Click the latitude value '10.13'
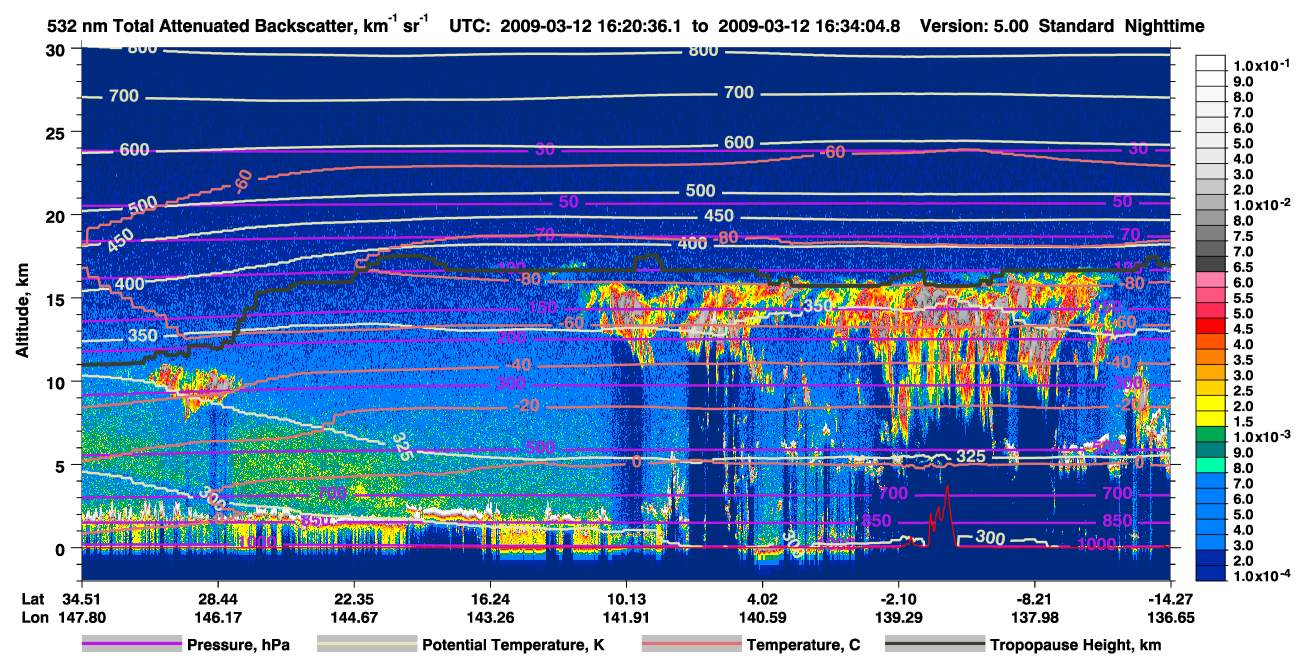The height and width of the screenshot is (667, 1300). [x=626, y=599]
